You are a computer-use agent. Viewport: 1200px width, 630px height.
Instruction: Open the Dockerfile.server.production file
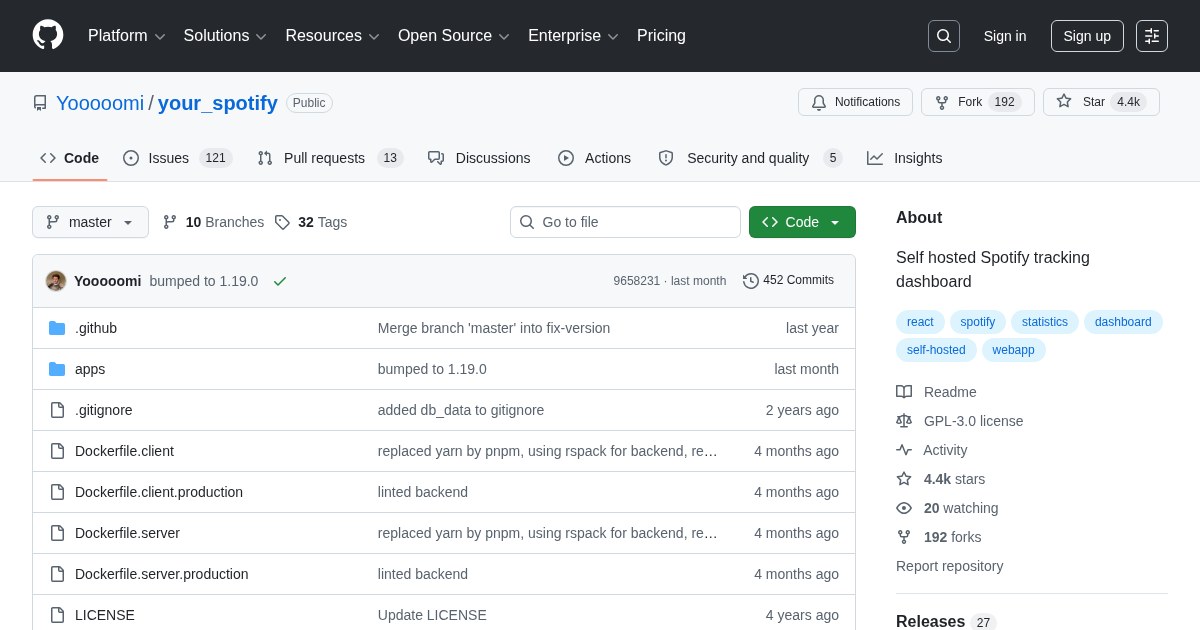pos(162,574)
